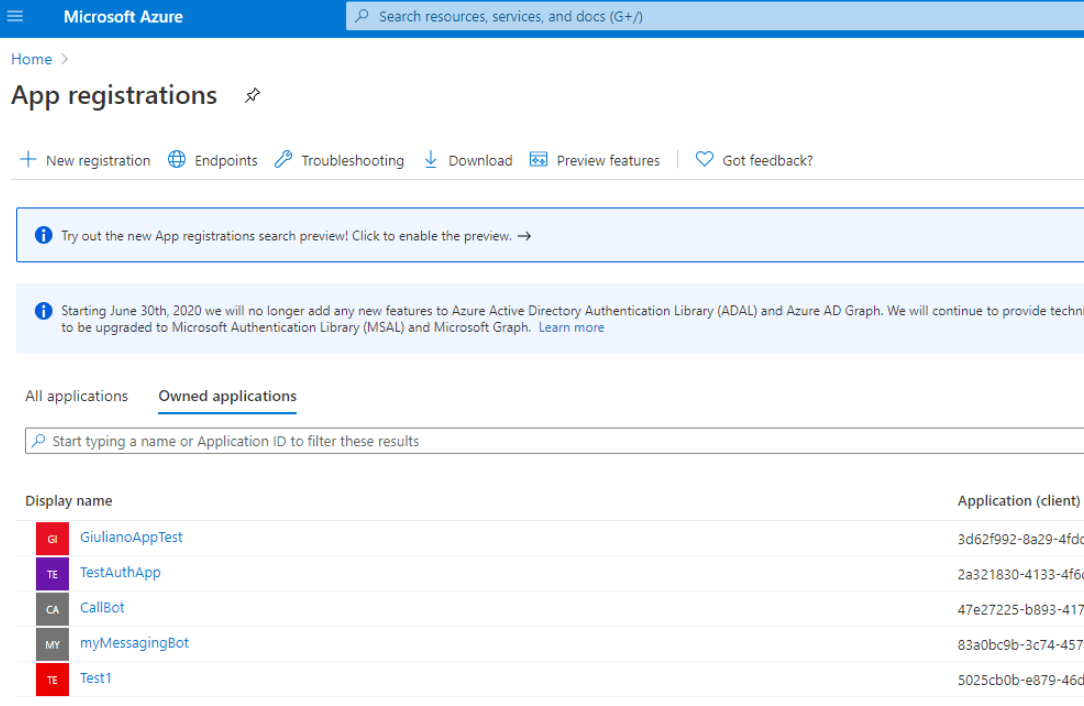Select the Owned applications tab
The image size is (1084, 706).
[x=226, y=396]
